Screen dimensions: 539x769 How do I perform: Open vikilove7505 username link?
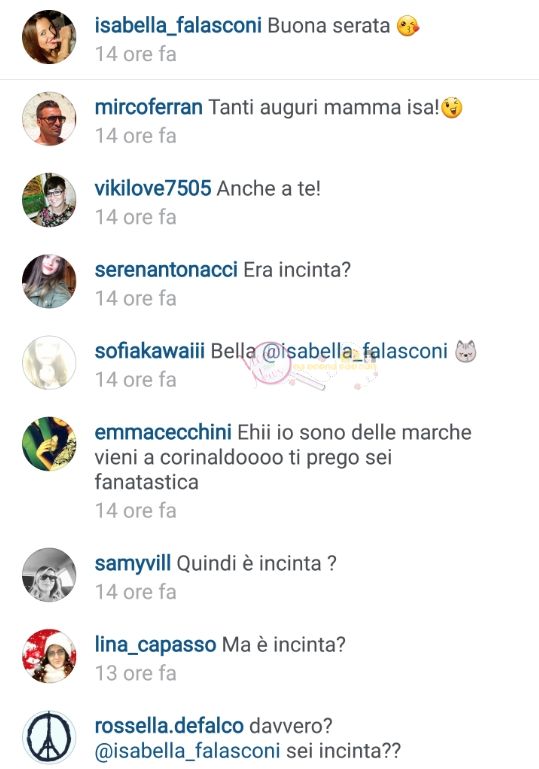pyautogui.click(x=153, y=188)
